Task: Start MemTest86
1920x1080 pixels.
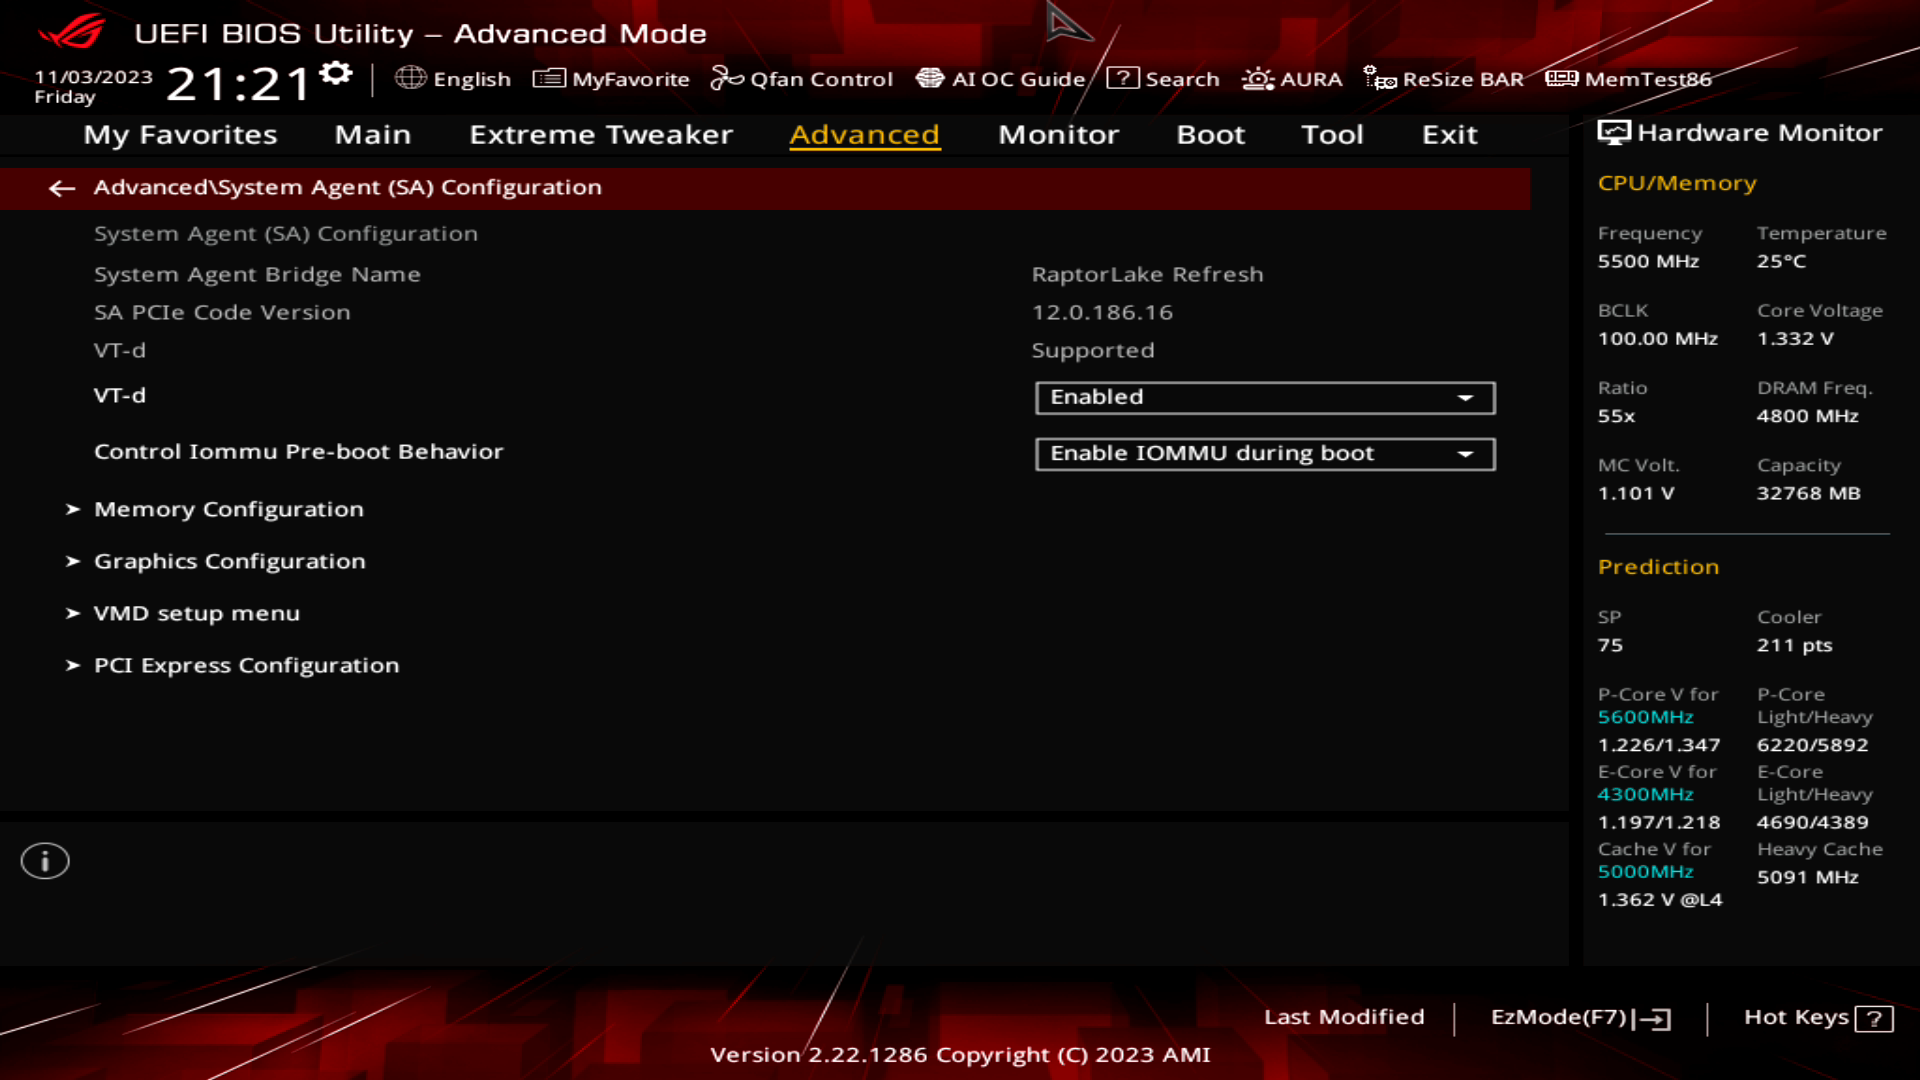Action: tap(1632, 79)
